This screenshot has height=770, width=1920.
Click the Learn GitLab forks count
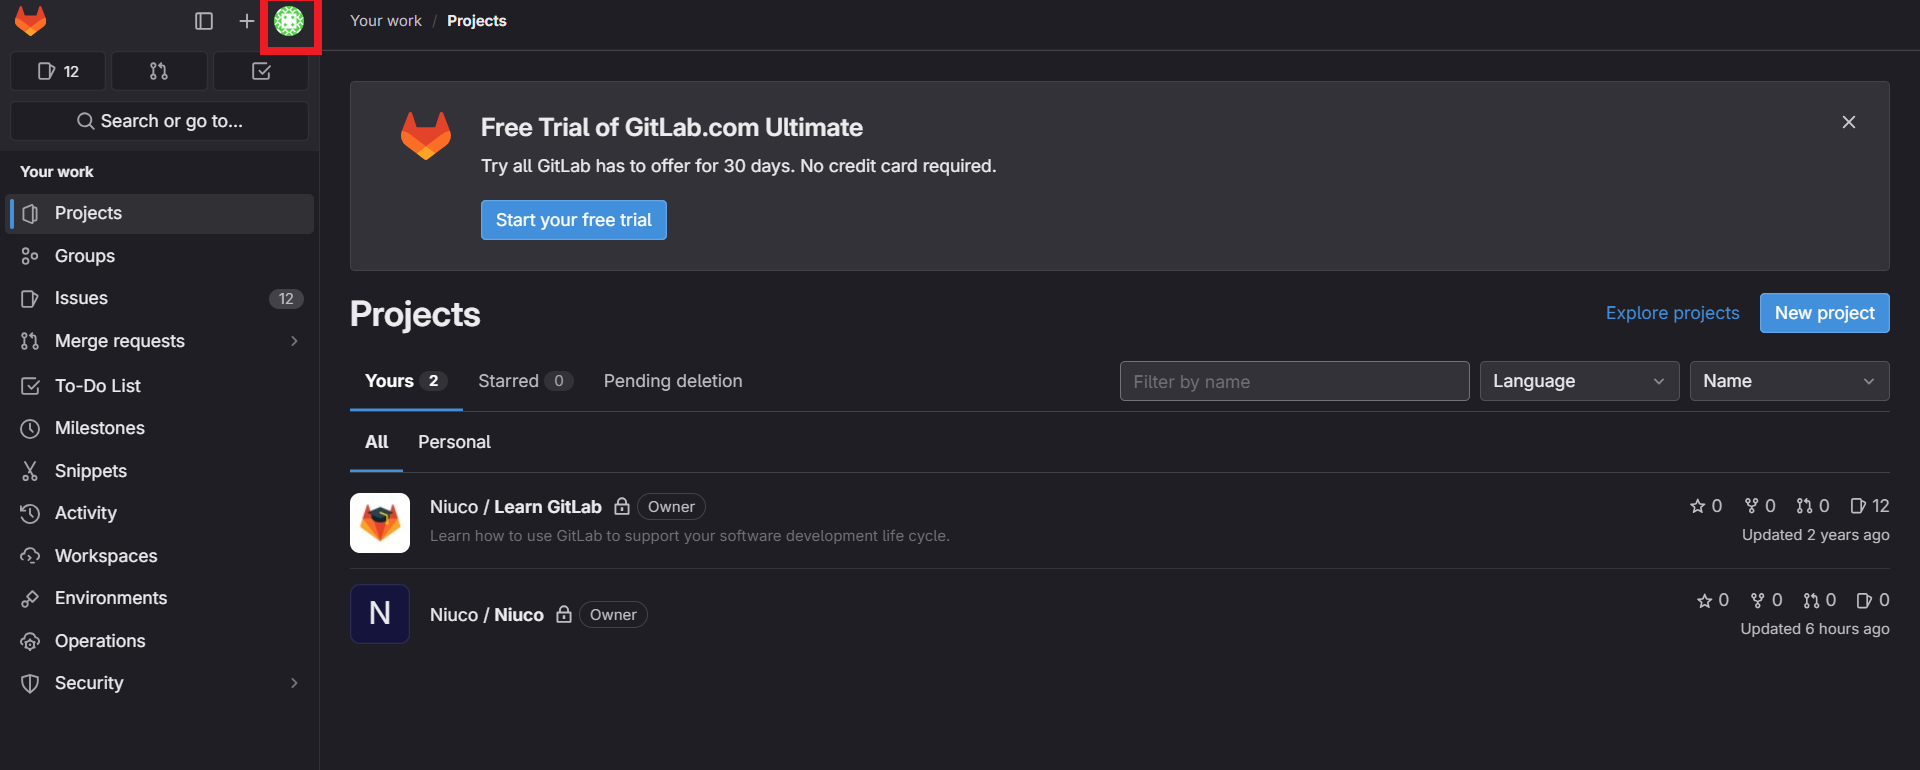[1760, 506]
